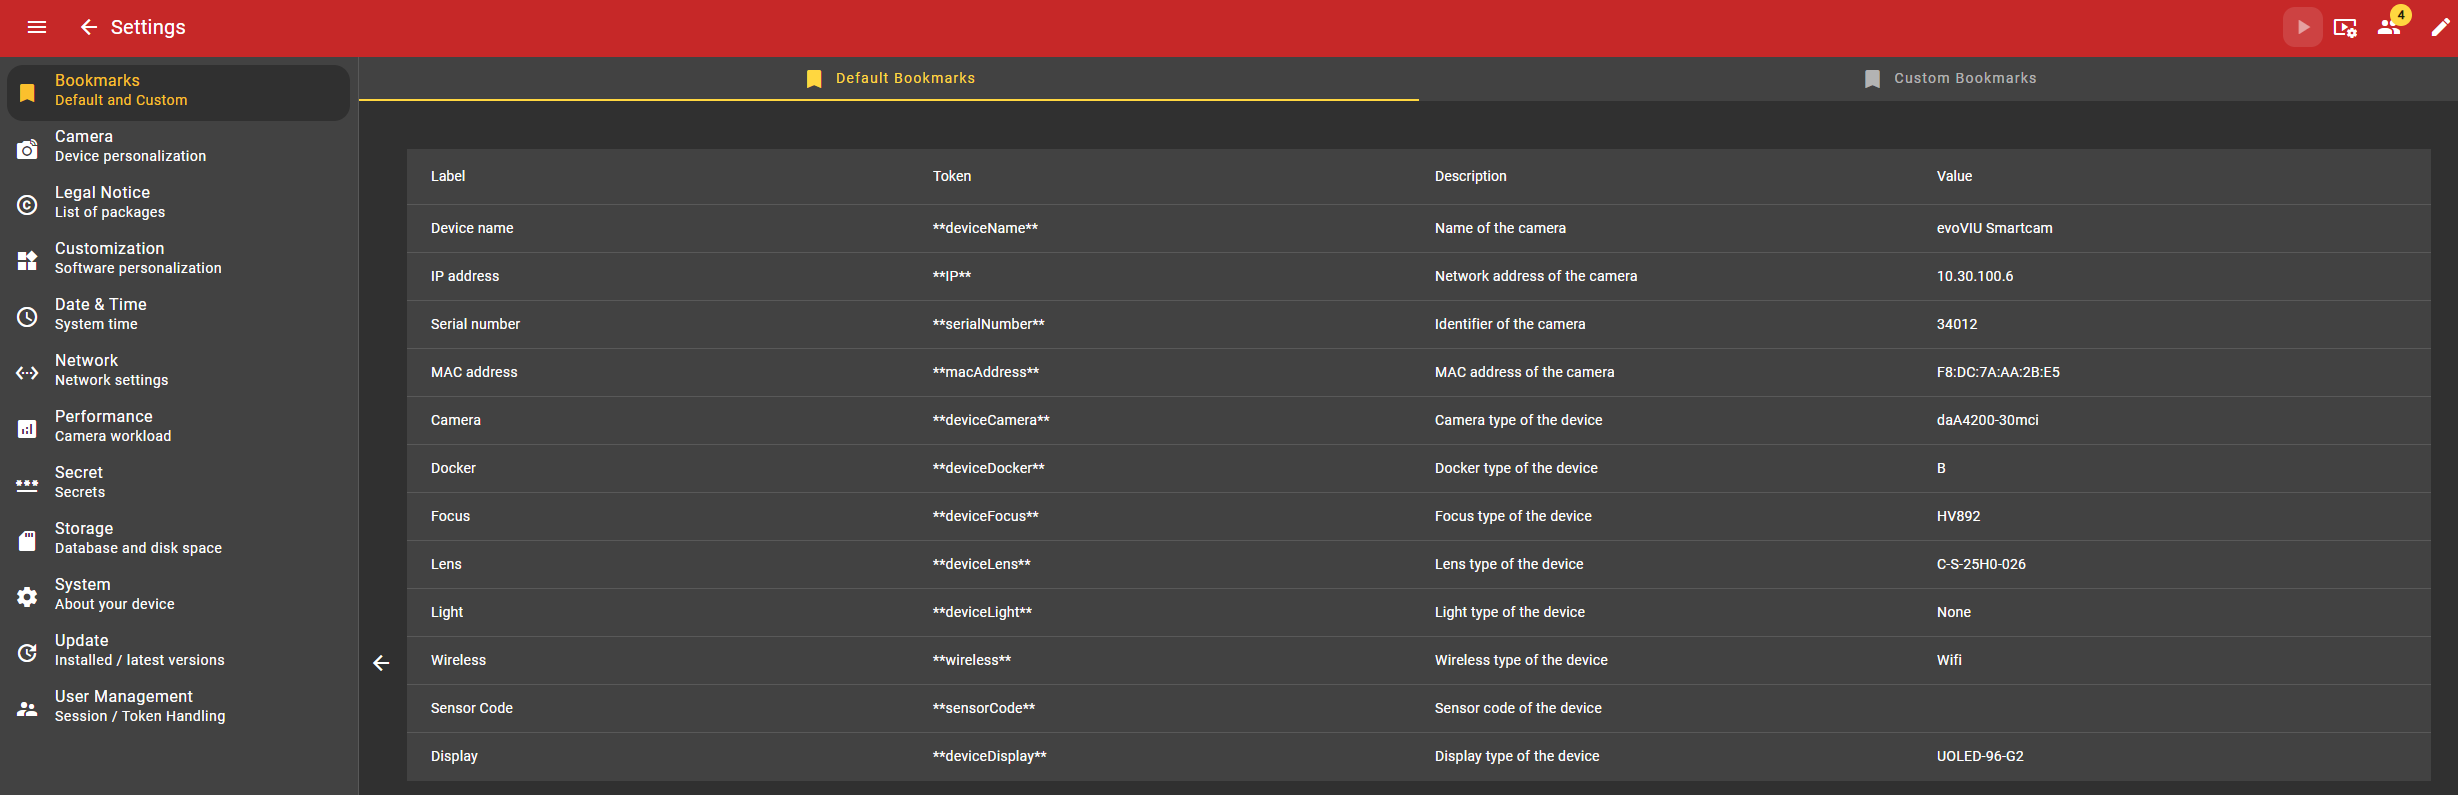Open the hamburger navigation menu
The height and width of the screenshot is (795, 2458).
click(x=37, y=27)
